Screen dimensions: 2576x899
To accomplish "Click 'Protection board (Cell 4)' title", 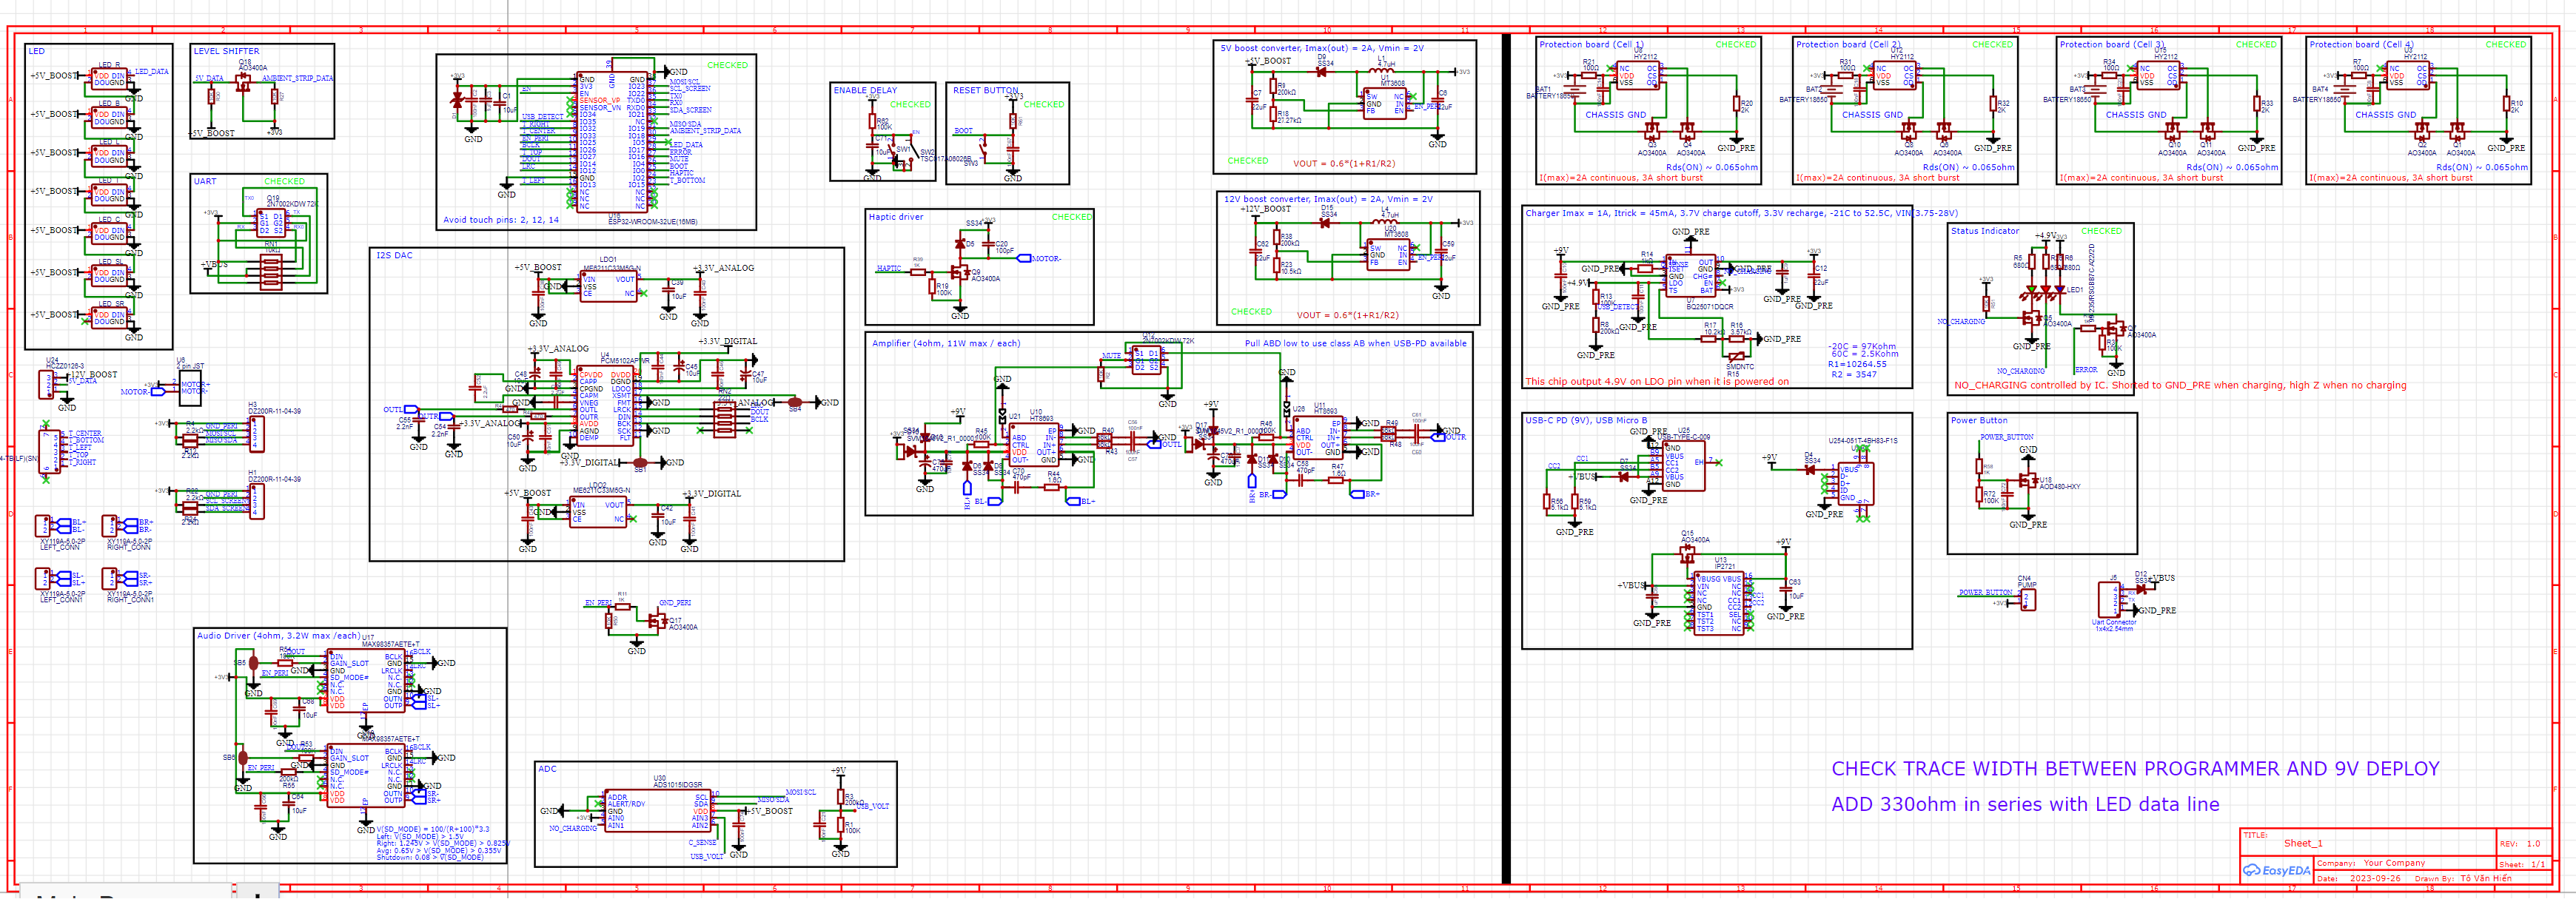I will point(2361,45).
